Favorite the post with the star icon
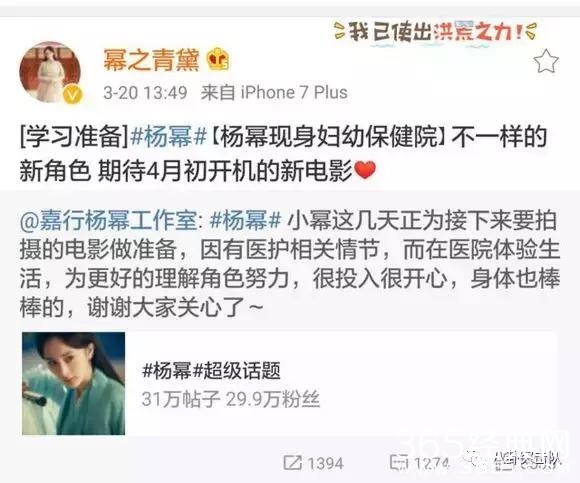Screen dimensions: 580x483 [x=546, y=61]
